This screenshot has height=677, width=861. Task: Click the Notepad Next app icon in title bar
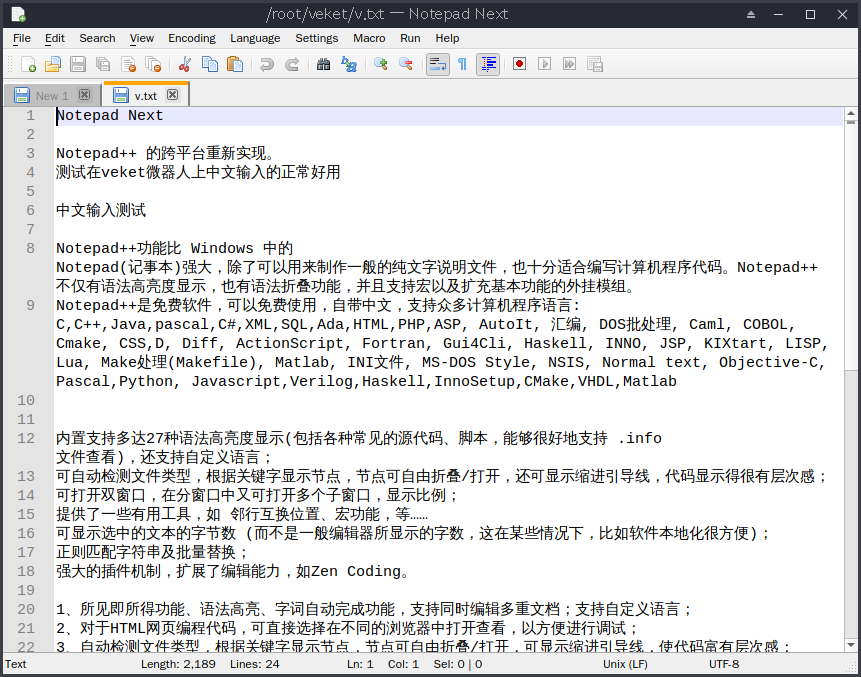(x=18, y=14)
